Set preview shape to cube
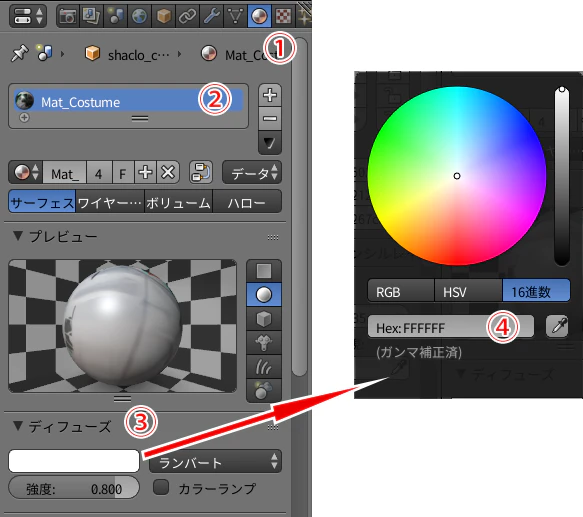583x517 pixels. [x=264, y=319]
